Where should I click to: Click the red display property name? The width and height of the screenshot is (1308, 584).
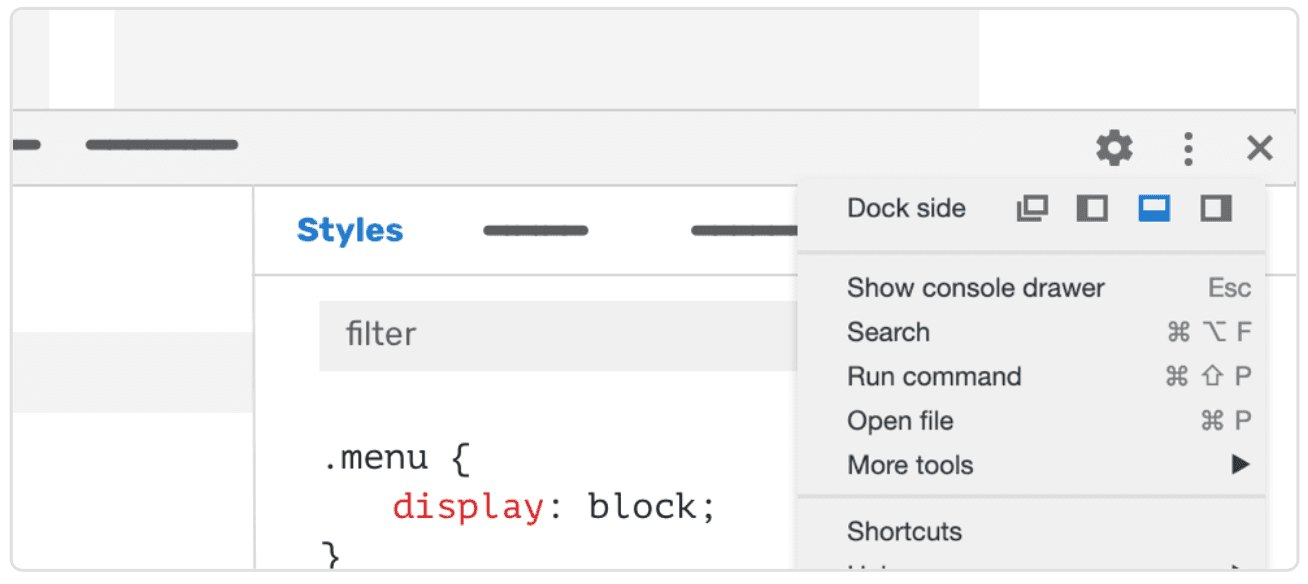click(467, 507)
